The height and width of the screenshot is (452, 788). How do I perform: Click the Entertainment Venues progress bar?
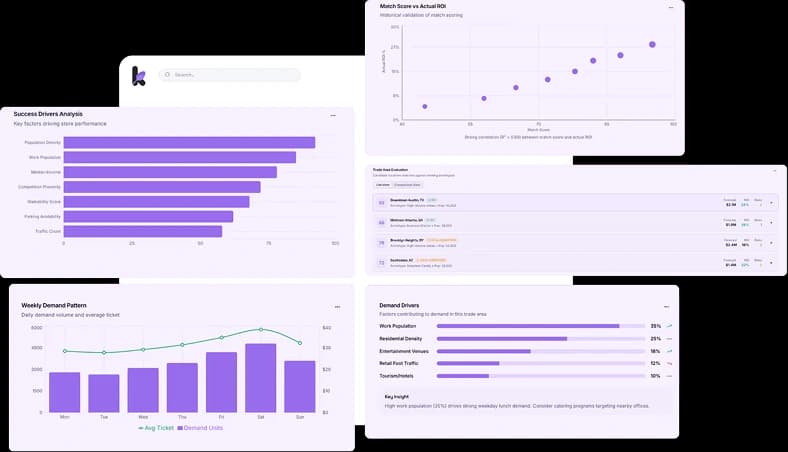click(541, 351)
